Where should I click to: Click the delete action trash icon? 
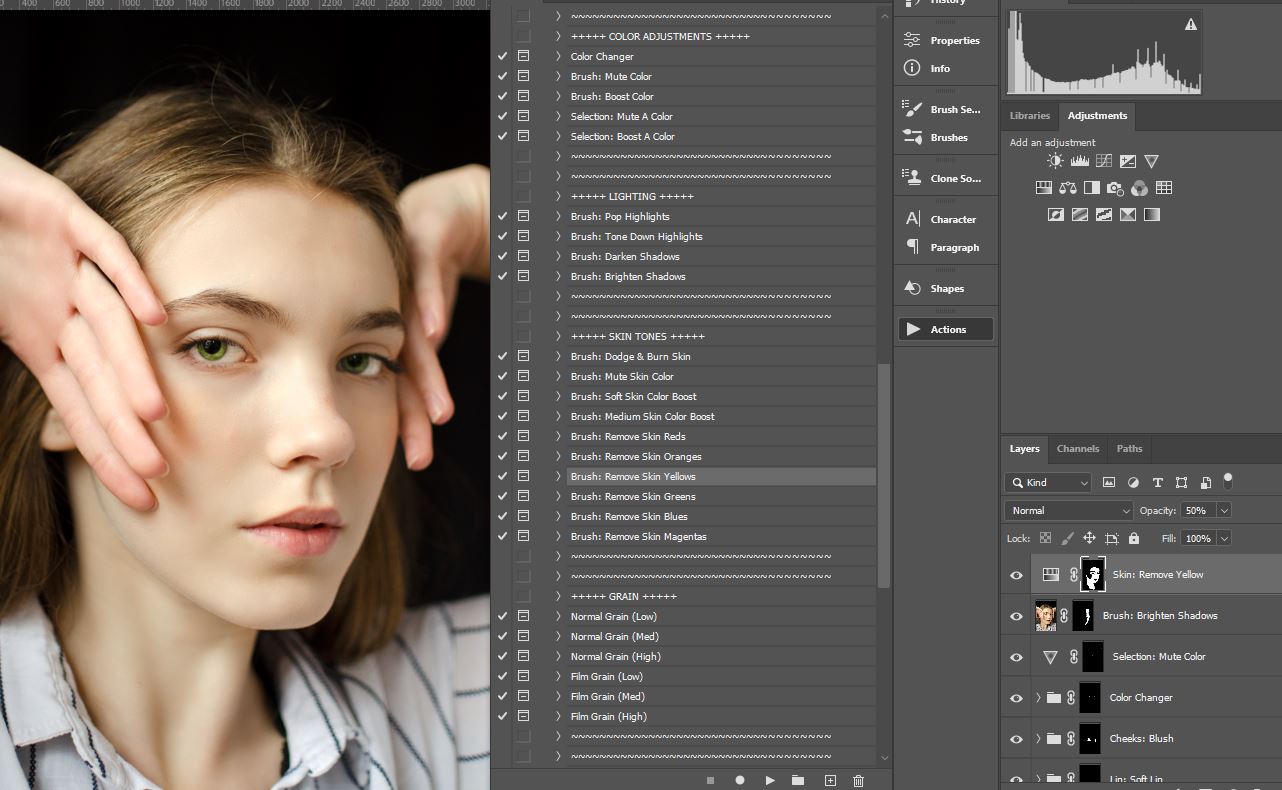coord(858,780)
